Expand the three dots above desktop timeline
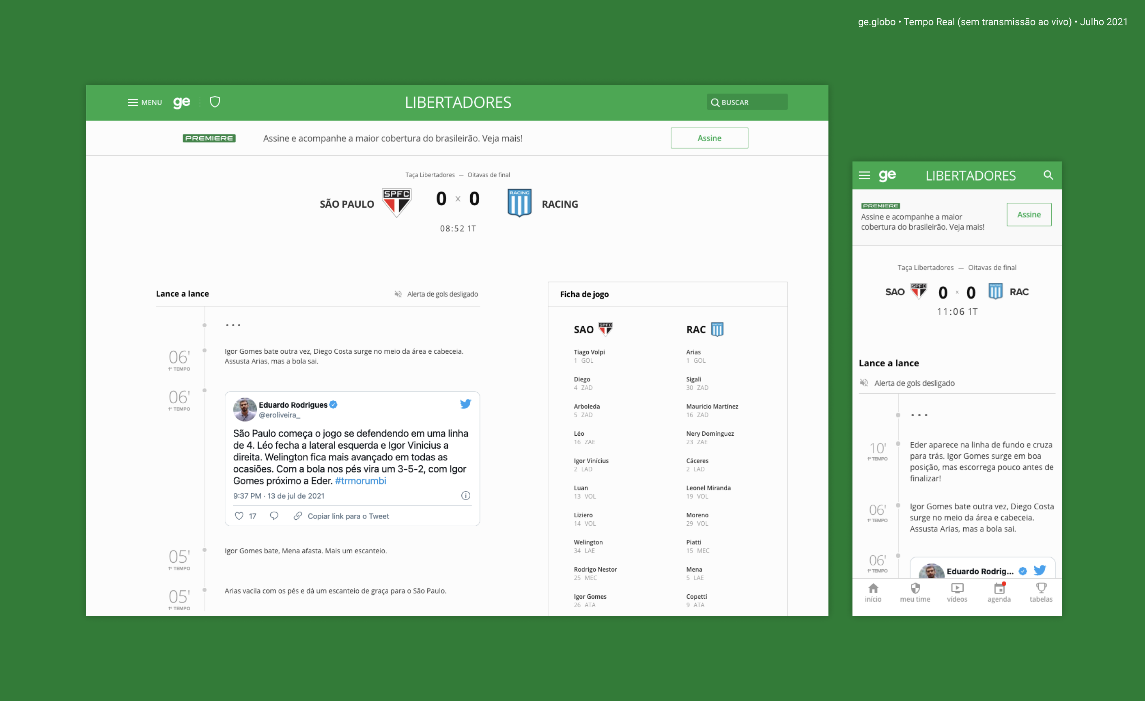The height and width of the screenshot is (701, 1145). (x=233, y=325)
